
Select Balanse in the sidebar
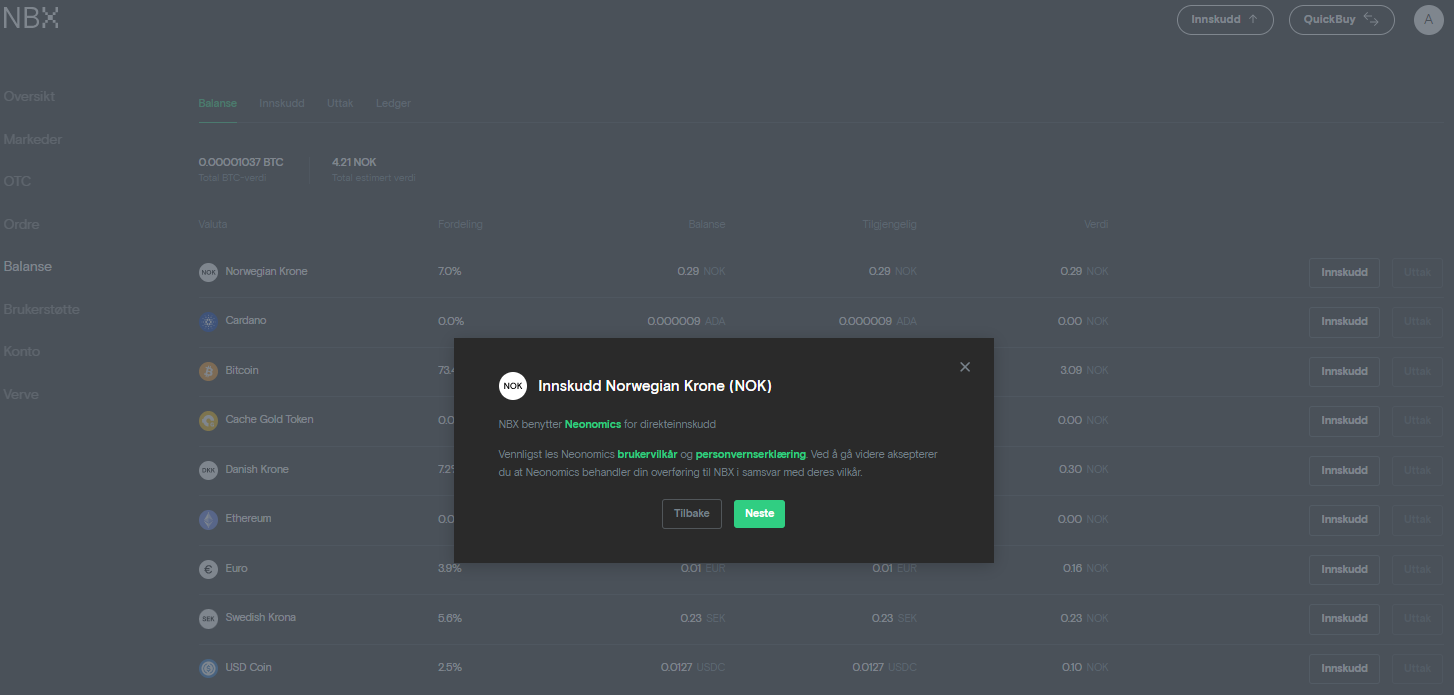click(28, 267)
